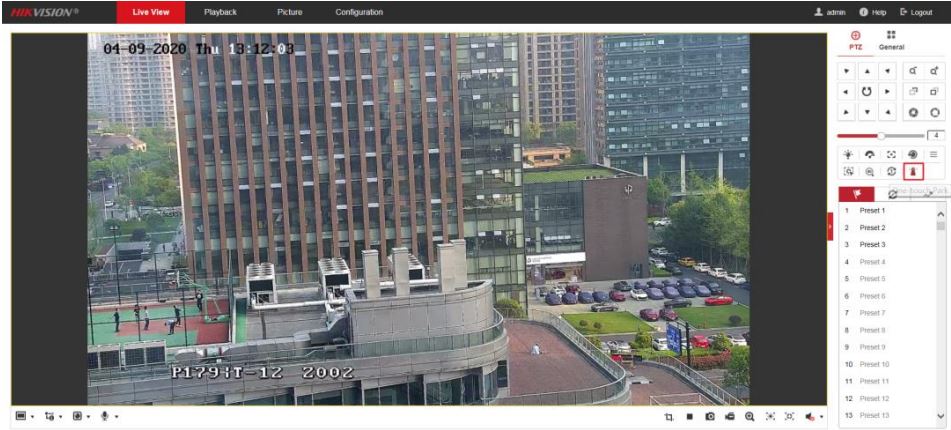The height and width of the screenshot is (430, 951).
Task: Move camera up-left with diagonal PTZ arrow
Action: (846, 72)
